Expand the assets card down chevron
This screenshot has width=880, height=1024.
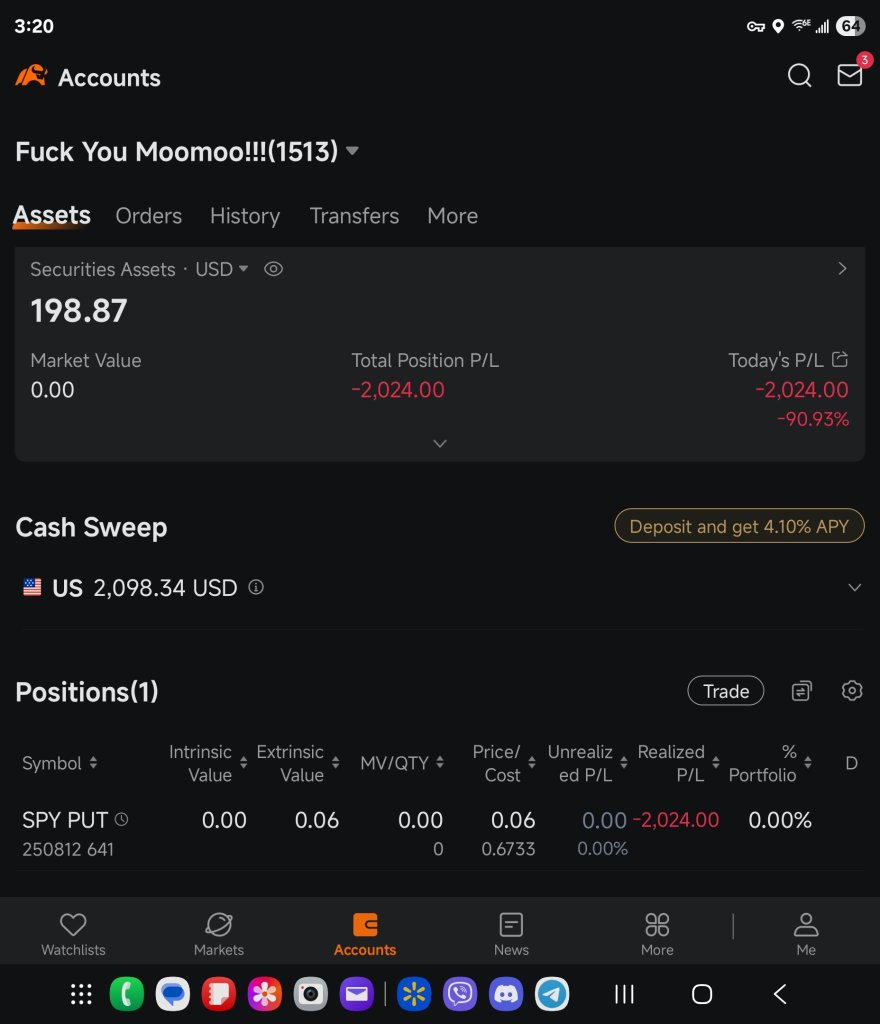(440, 443)
